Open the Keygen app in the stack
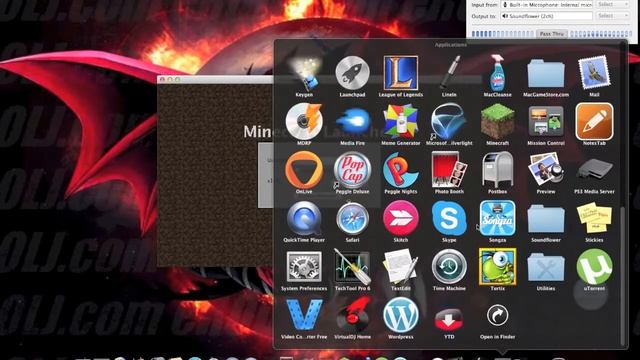The height and width of the screenshot is (360, 640). [304, 73]
